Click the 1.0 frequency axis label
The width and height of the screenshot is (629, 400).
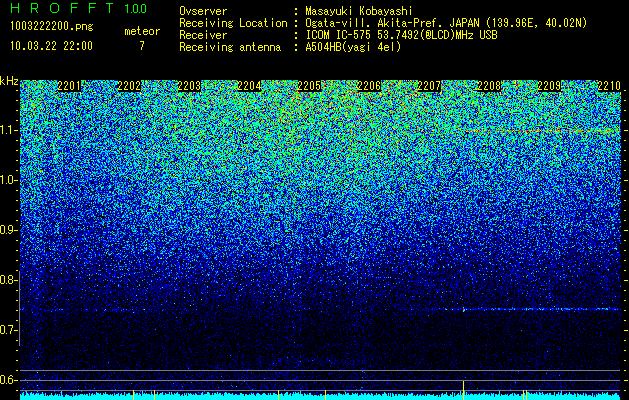[x=7, y=181]
